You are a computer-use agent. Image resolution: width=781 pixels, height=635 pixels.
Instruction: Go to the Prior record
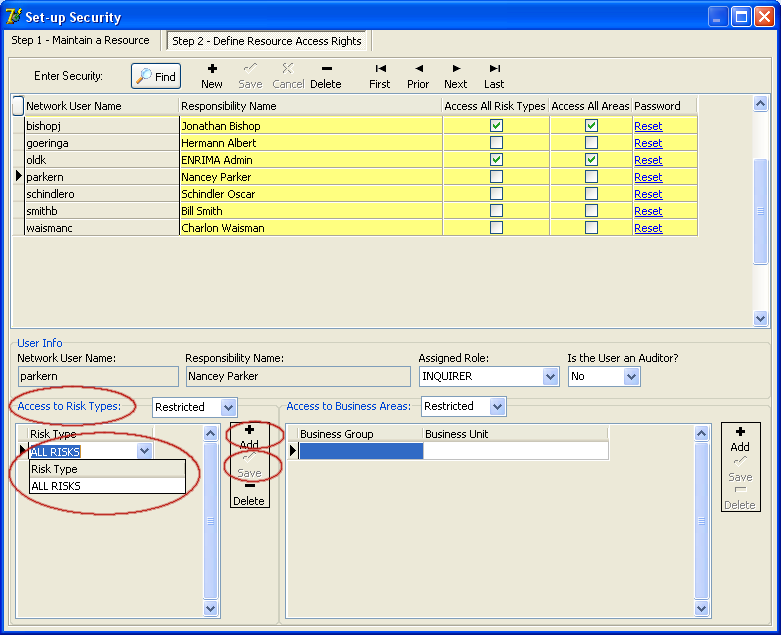coord(418,75)
